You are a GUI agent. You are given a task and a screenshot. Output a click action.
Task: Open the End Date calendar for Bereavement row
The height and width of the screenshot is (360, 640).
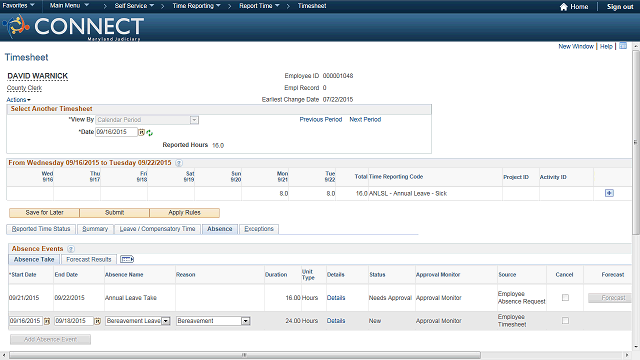[x=98, y=321]
